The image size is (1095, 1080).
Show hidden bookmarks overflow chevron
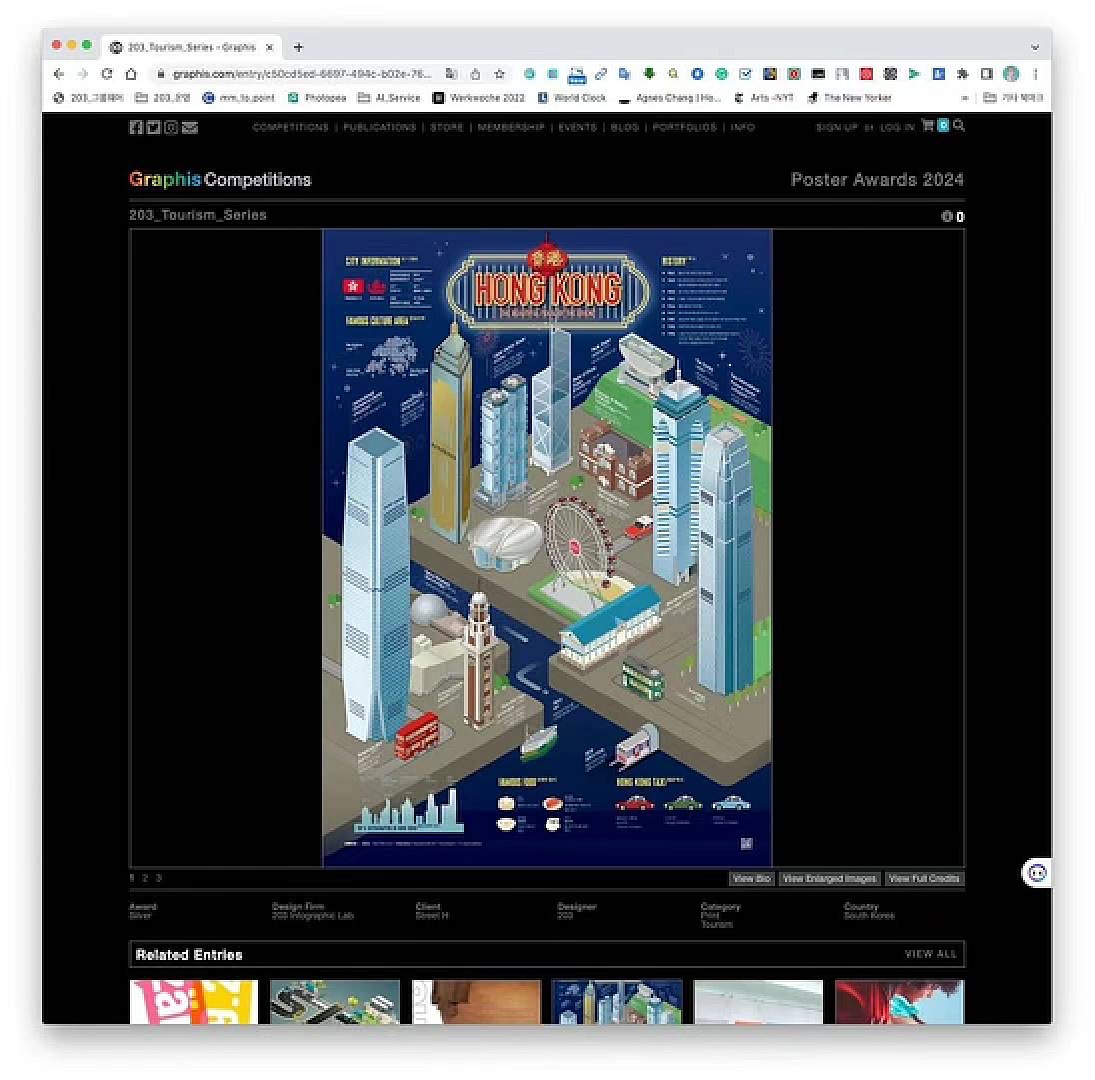[x=965, y=98]
